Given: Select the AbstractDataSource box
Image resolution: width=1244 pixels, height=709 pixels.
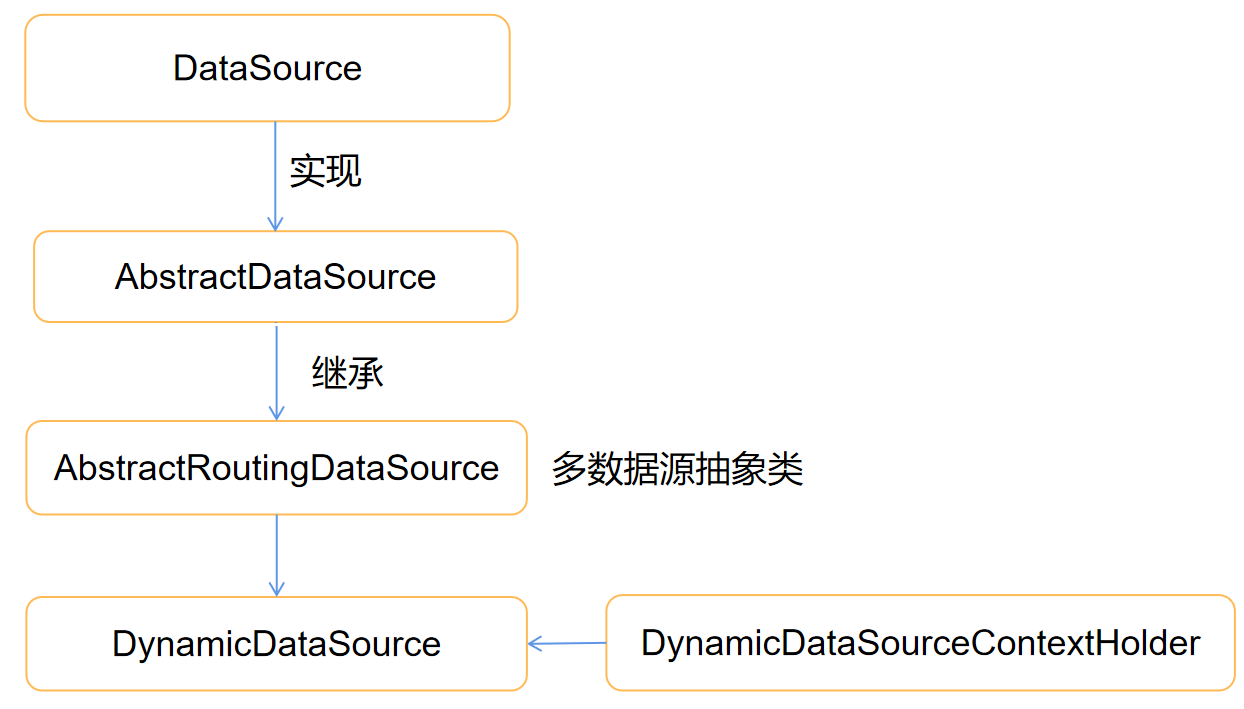Looking at the screenshot, I should [x=275, y=277].
